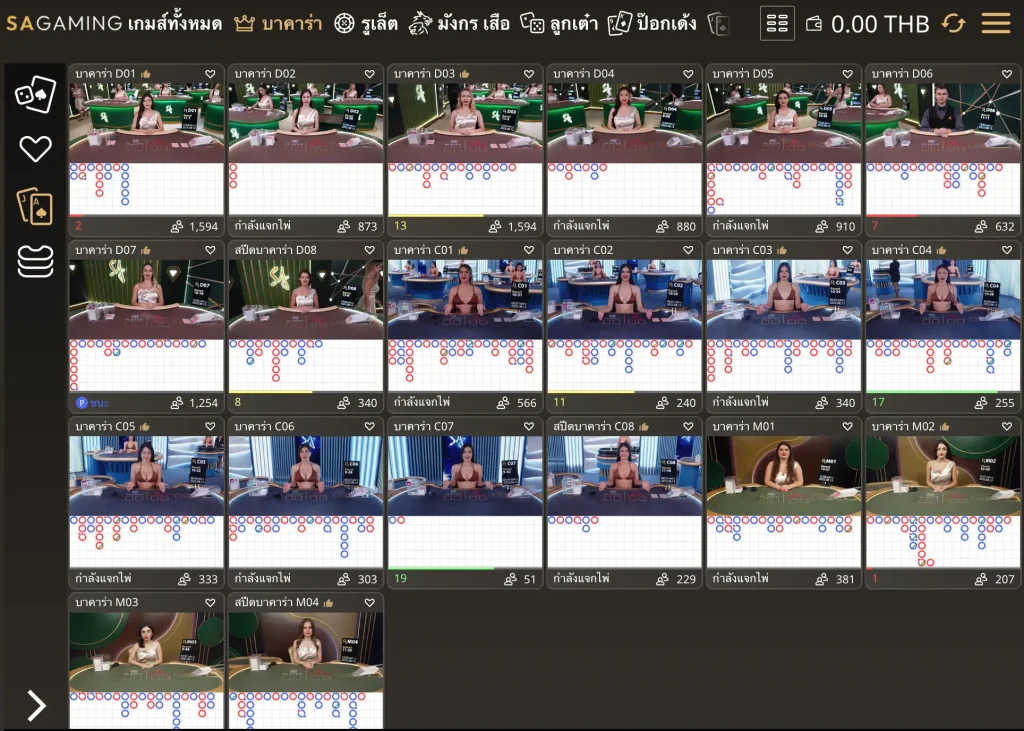Viewport: 1024px width, 731px height.
Task: Open the บาคาร่า M01 table video thumbnail
Action: click(x=783, y=475)
